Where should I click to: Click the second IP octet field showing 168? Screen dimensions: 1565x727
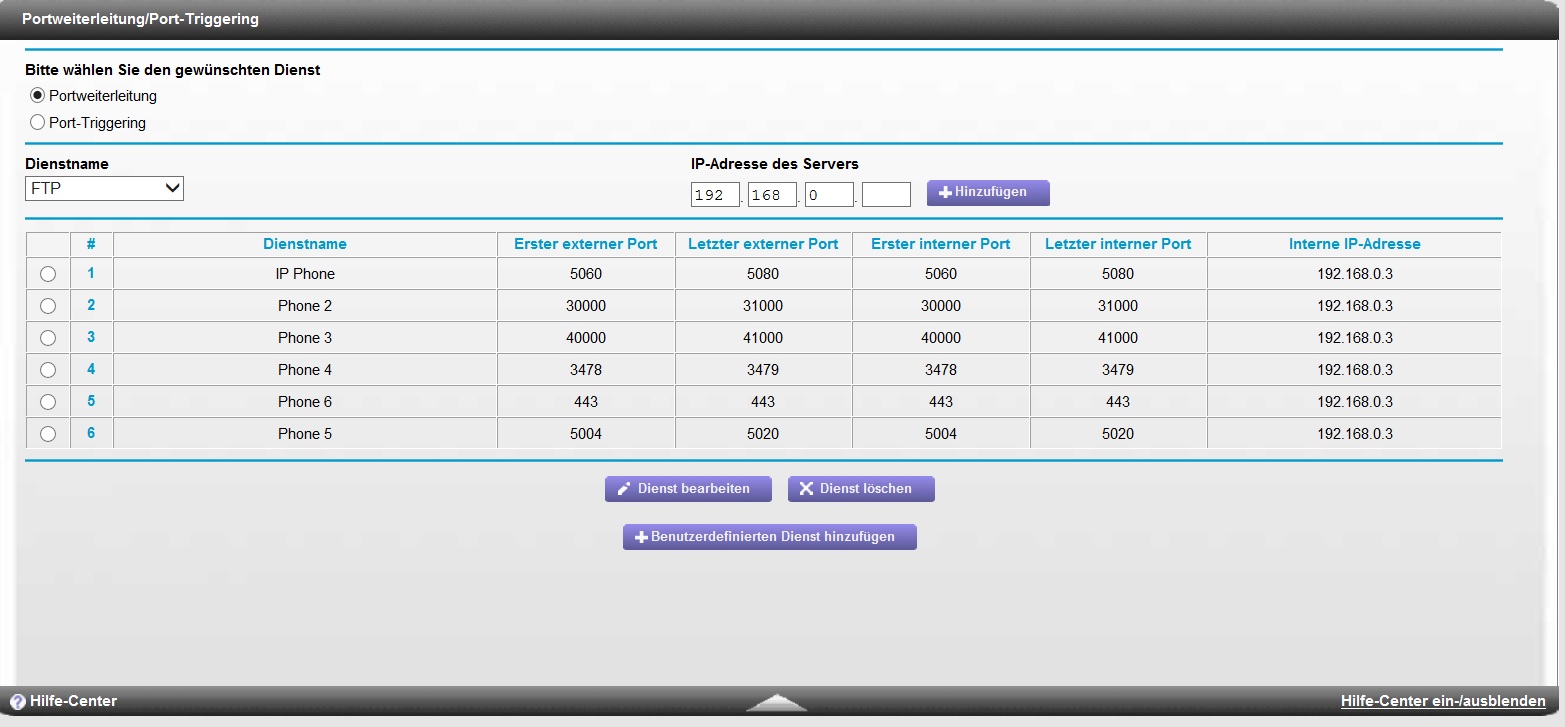pos(772,194)
